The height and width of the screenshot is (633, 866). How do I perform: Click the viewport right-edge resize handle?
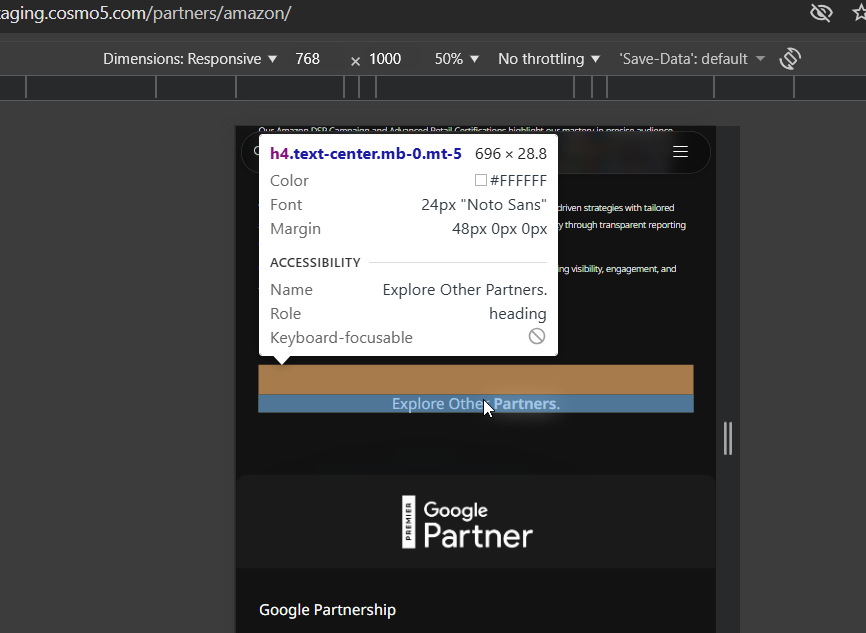pyautogui.click(x=728, y=439)
